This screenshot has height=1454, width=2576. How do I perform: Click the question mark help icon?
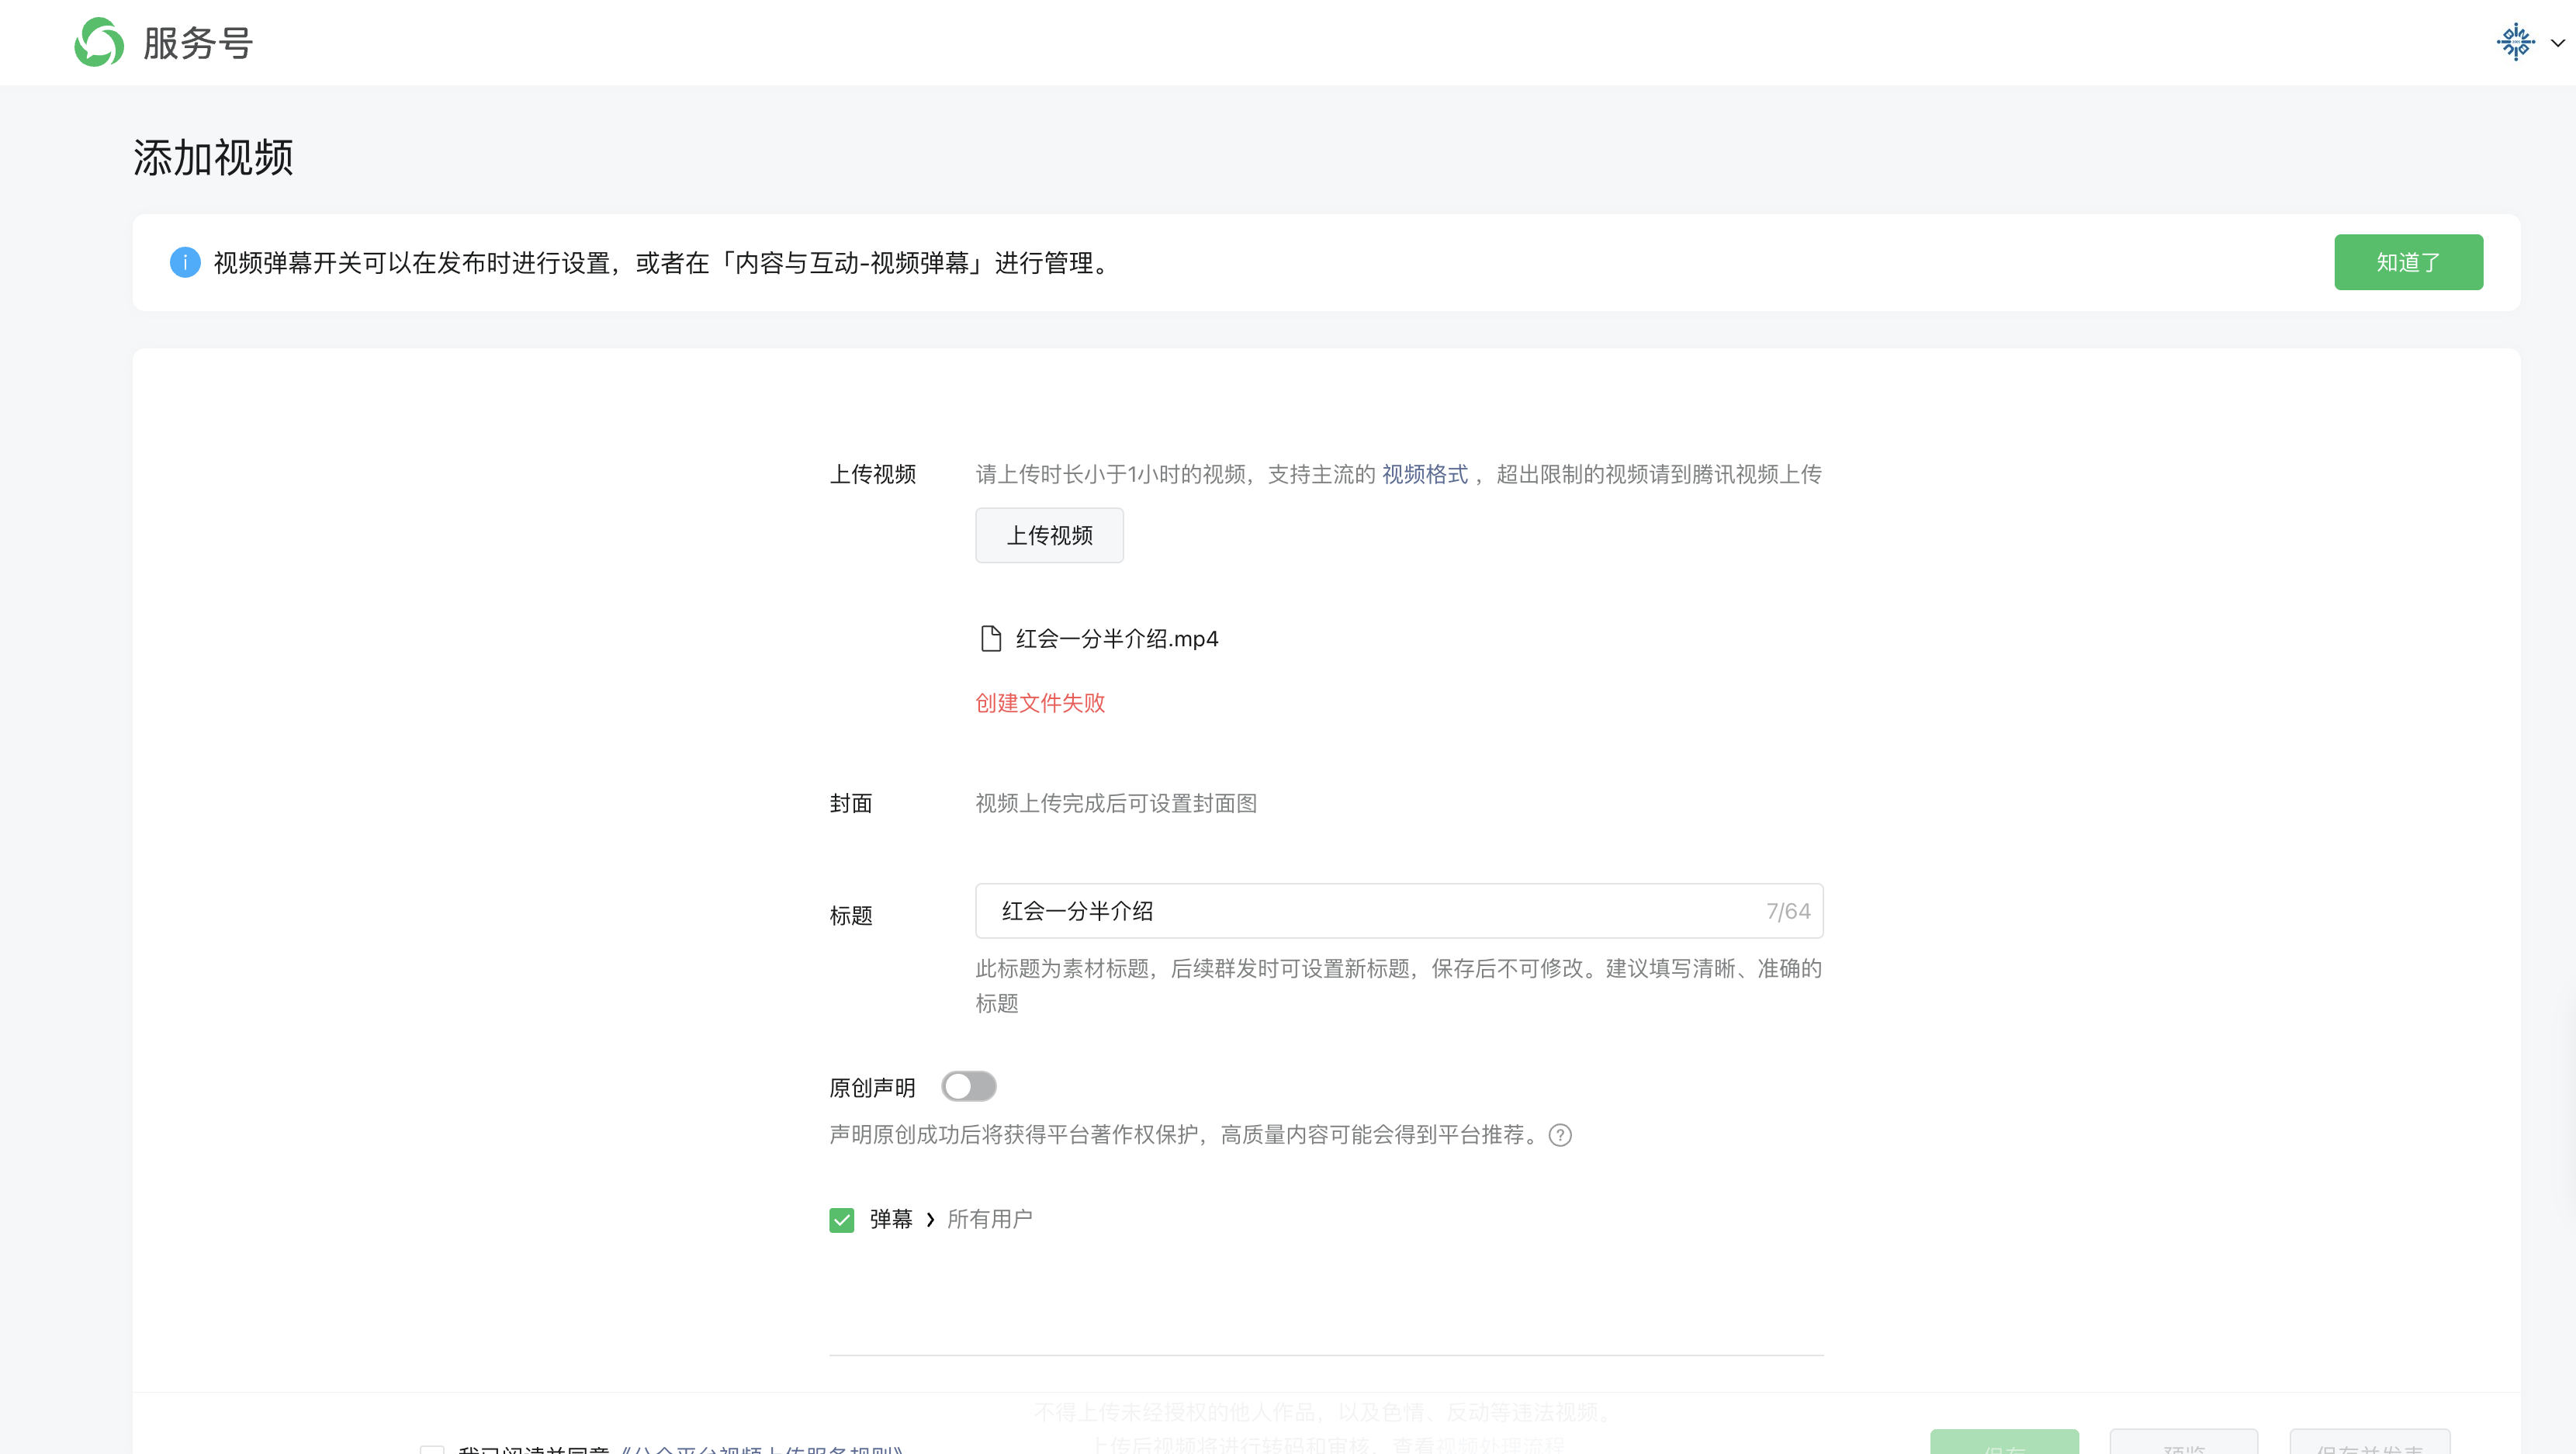[x=1559, y=1135]
